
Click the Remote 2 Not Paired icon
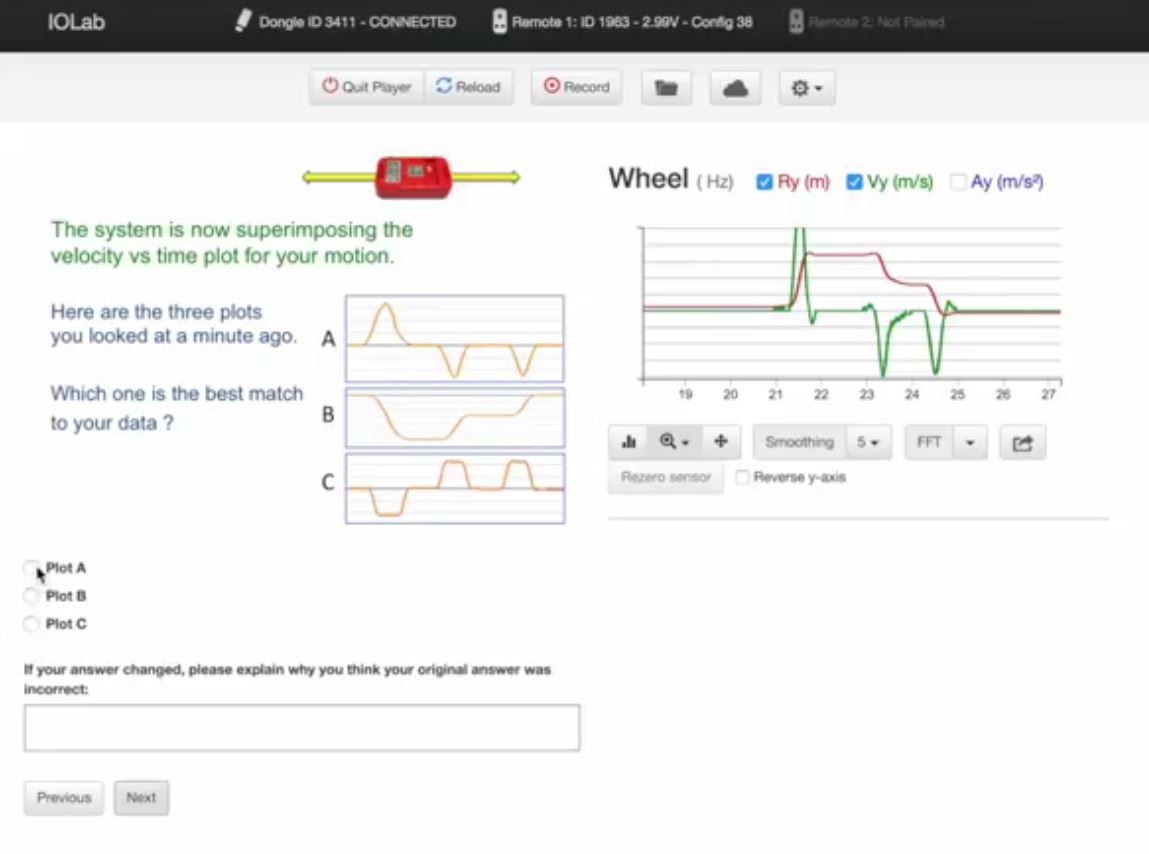coord(796,22)
